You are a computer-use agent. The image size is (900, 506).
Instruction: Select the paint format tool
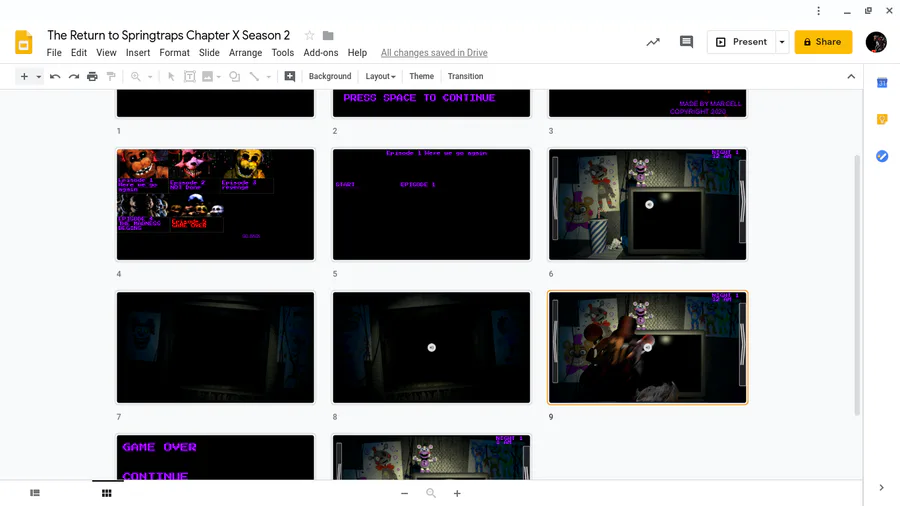(111, 76)
